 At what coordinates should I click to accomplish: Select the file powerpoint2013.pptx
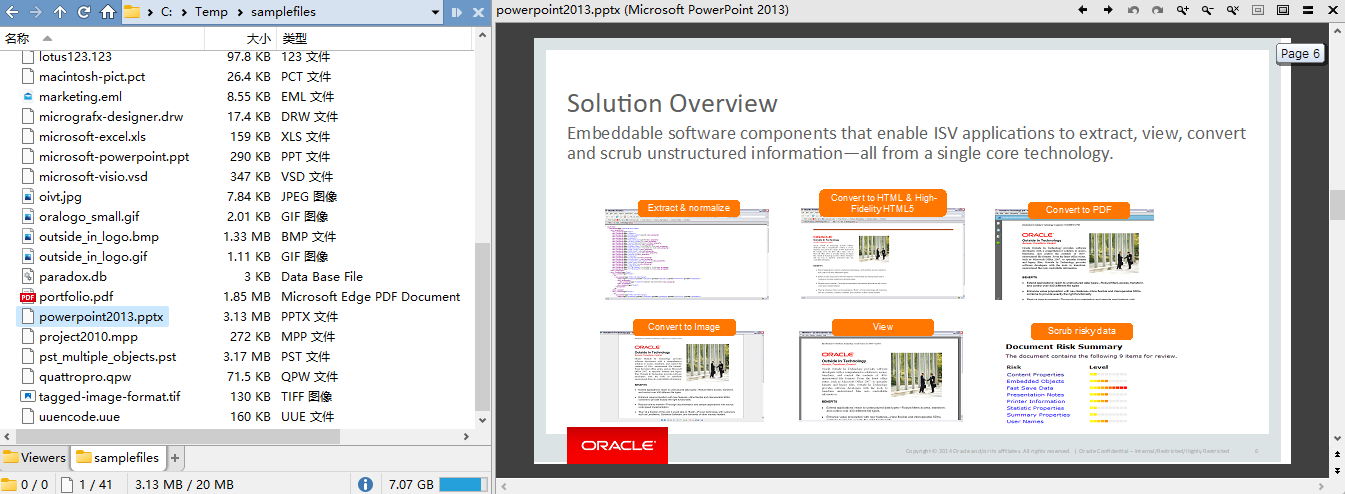pyautogui.click(x=101, y=317)
